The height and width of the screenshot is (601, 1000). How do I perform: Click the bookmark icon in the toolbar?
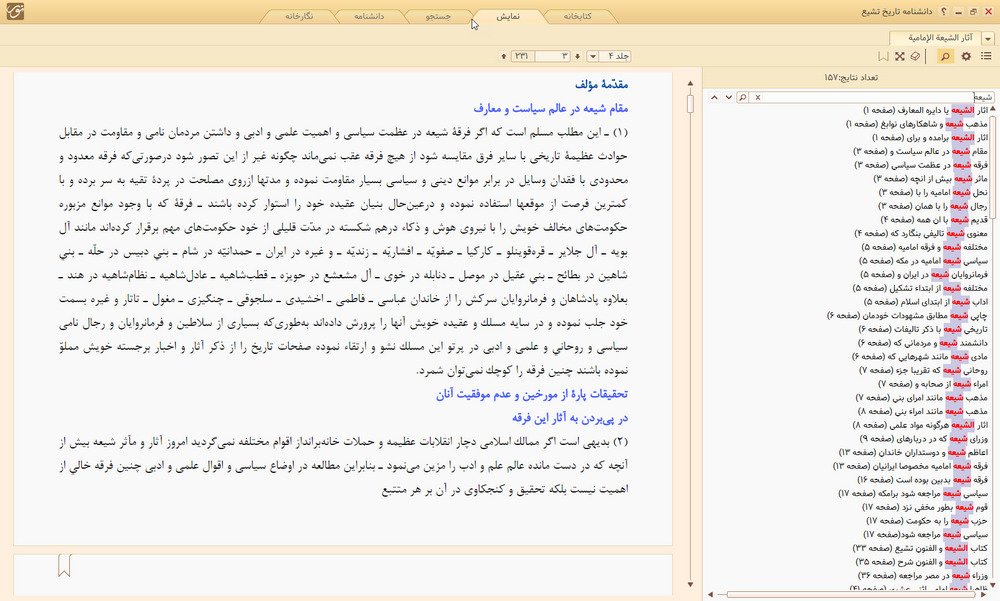(883, 56)
